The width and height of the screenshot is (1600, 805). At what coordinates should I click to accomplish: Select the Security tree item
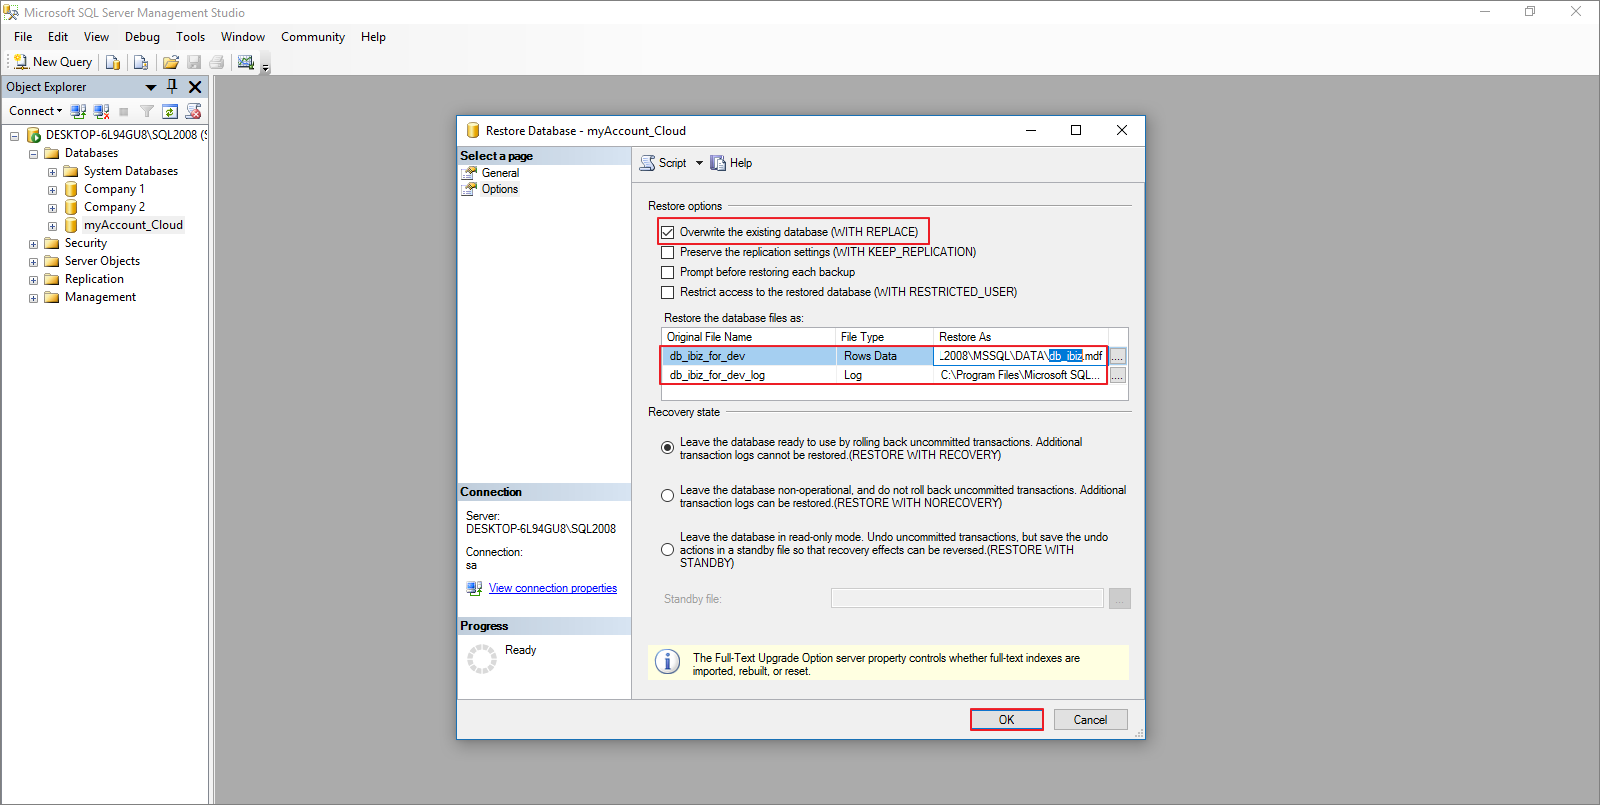pos(86,243)
